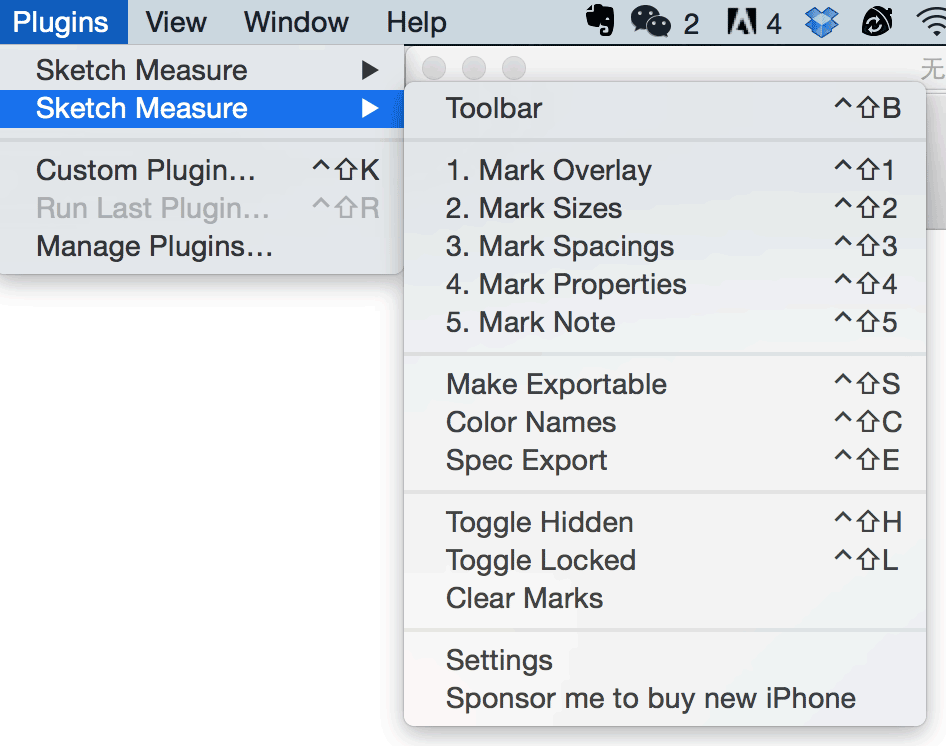Select Toolbar from the submenu
The width and height of the screenshot is (946, 746).
pyautogui.click(x=494, y=108)
